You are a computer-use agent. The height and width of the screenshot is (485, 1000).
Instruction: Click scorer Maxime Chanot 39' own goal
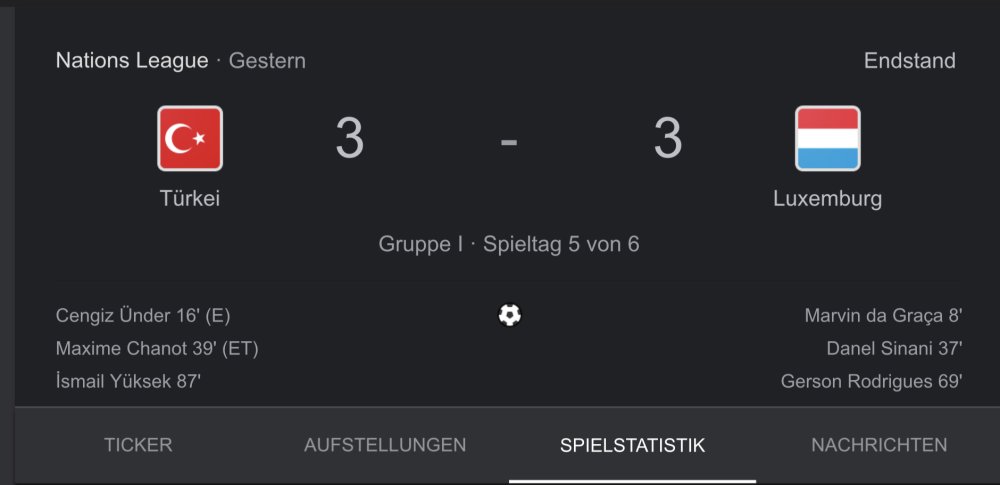(157, 348)
